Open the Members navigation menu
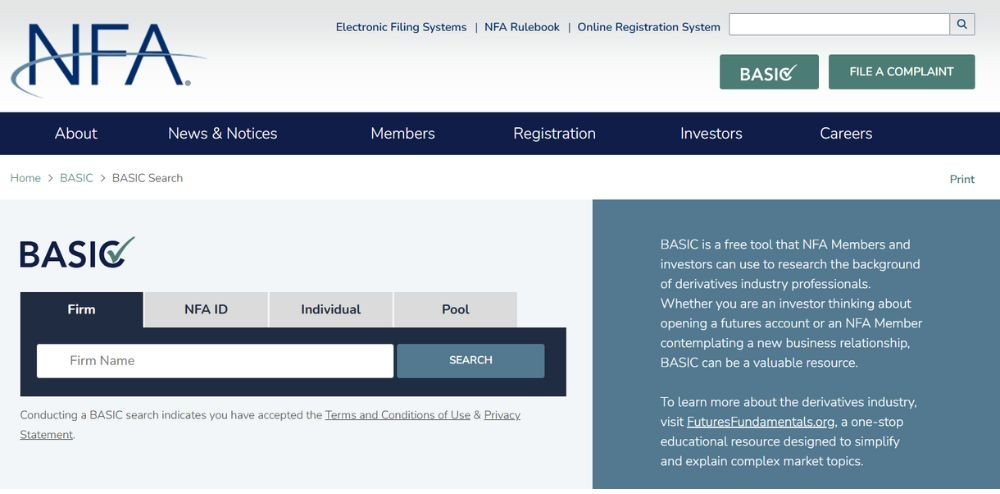This screenshot has height=494, width=1000. point(402,133)
